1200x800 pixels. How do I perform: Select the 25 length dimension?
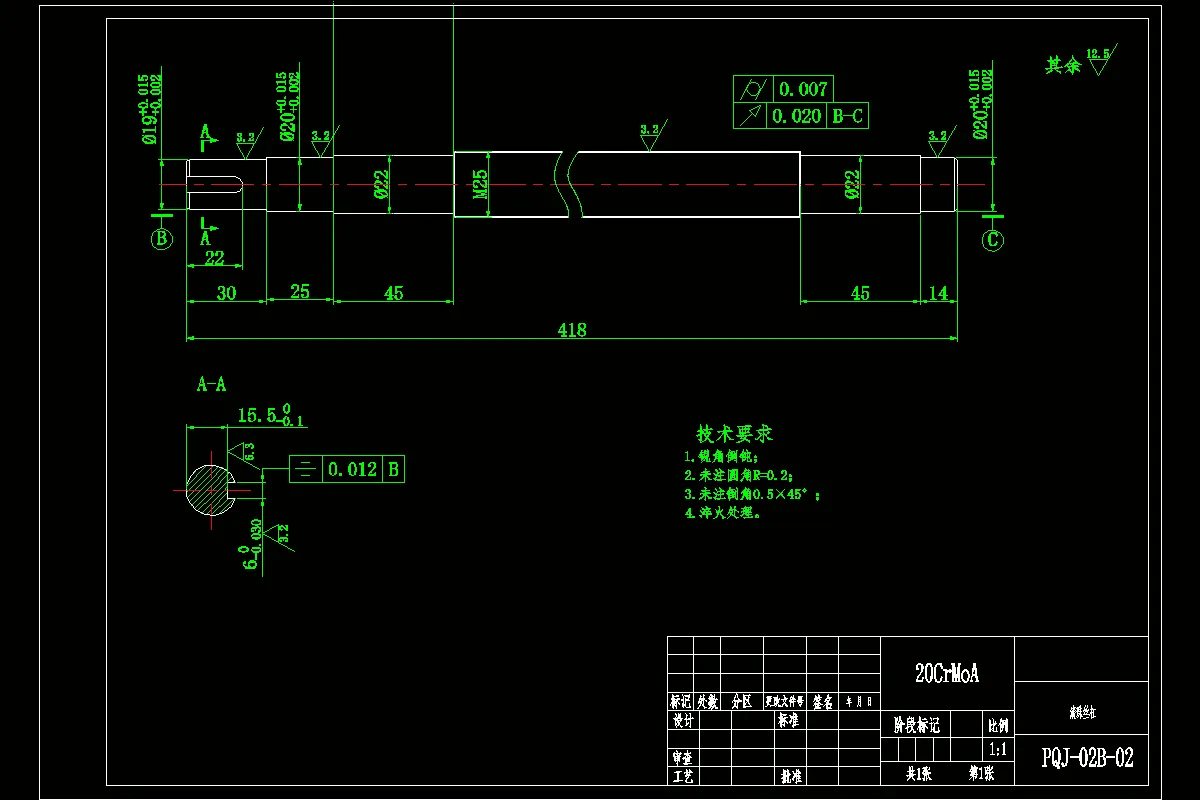[x=299, y=291]
